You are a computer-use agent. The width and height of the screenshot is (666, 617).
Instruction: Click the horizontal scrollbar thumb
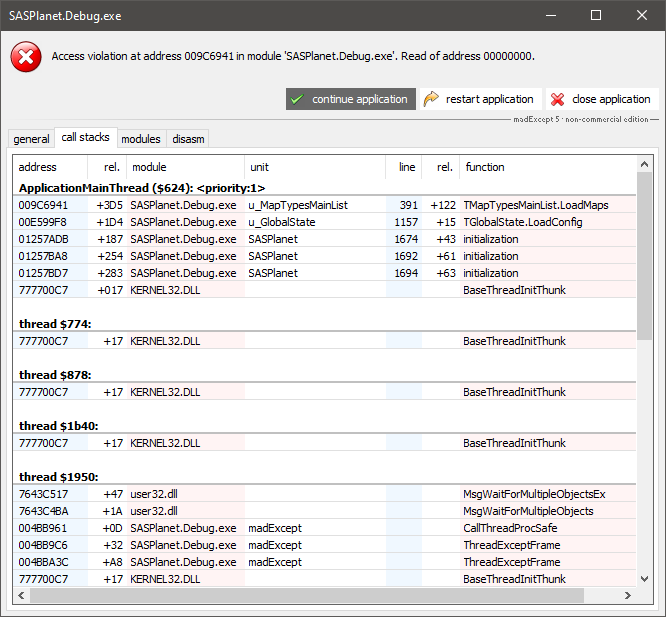pyautogui.click(x=307, y=596)
